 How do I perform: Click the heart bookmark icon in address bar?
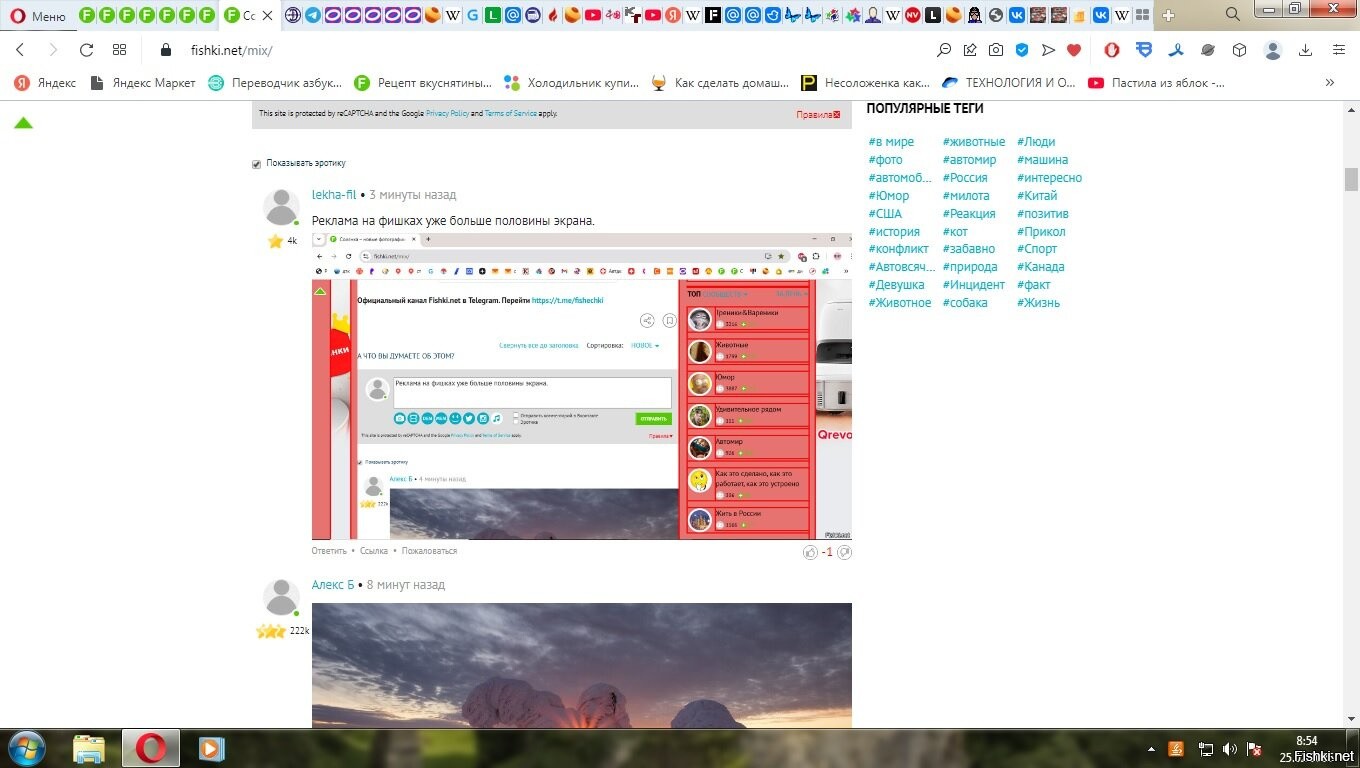click(1074, 50)
